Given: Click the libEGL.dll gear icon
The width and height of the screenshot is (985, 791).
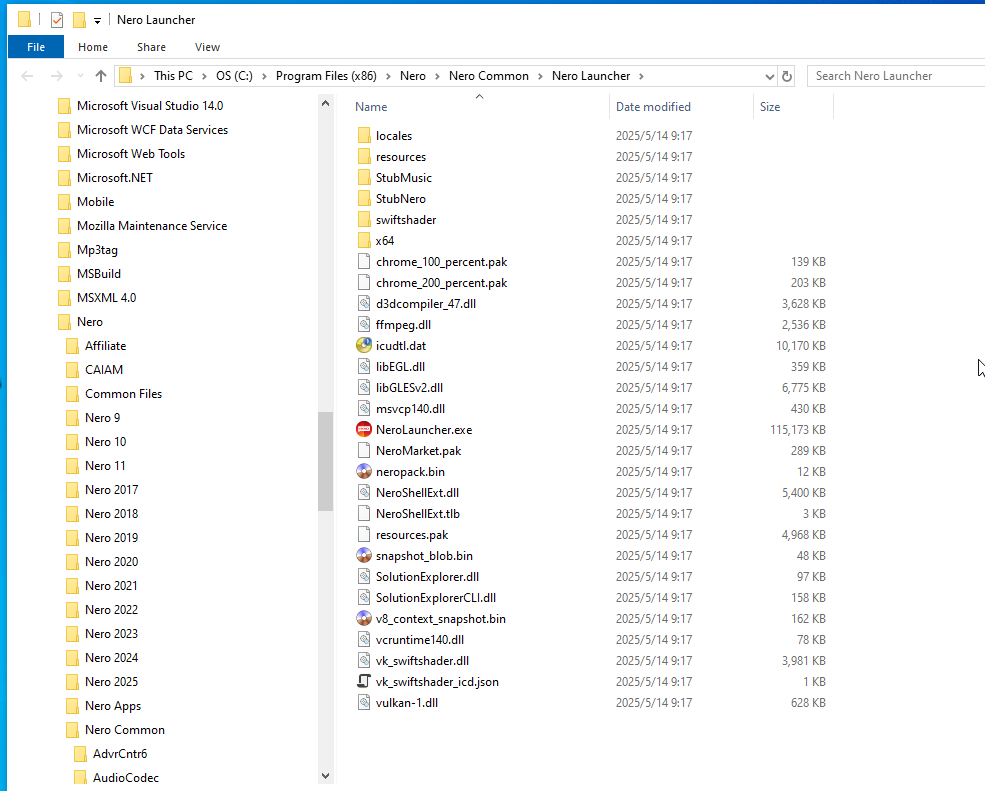Looking at the screenshot, I should coord(364,366).
